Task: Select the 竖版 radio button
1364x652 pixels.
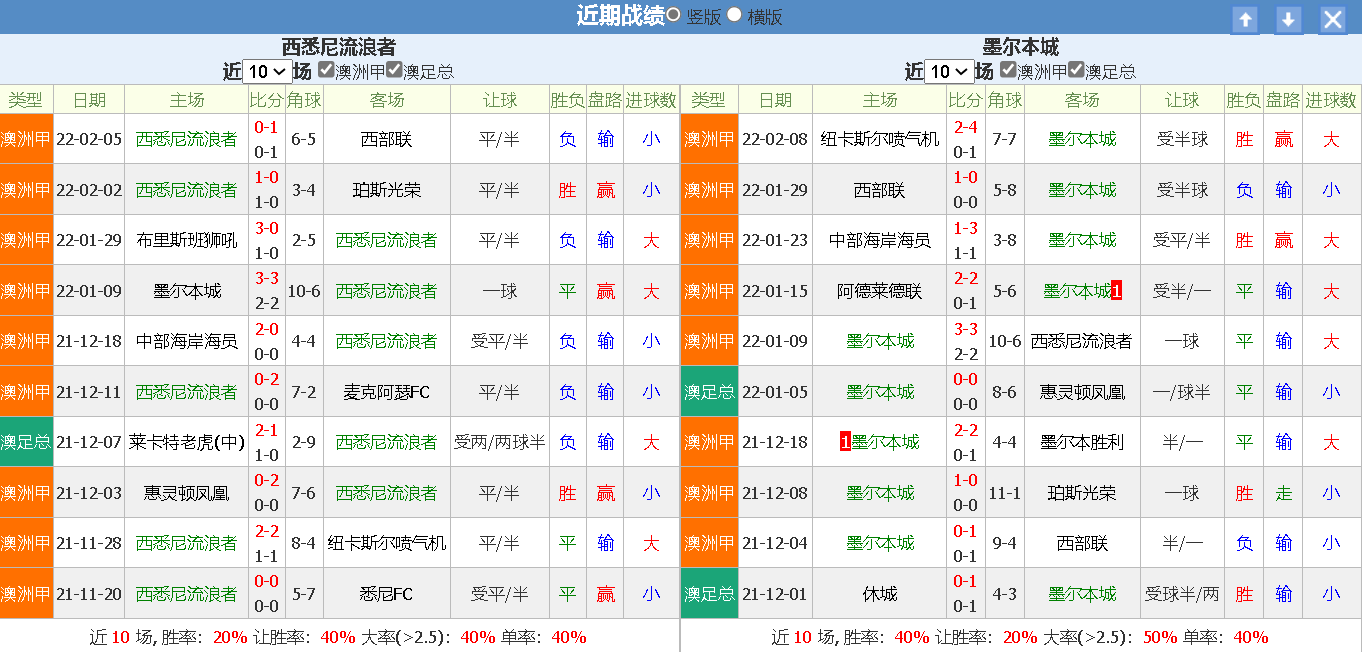Action: tap(674, 15)
